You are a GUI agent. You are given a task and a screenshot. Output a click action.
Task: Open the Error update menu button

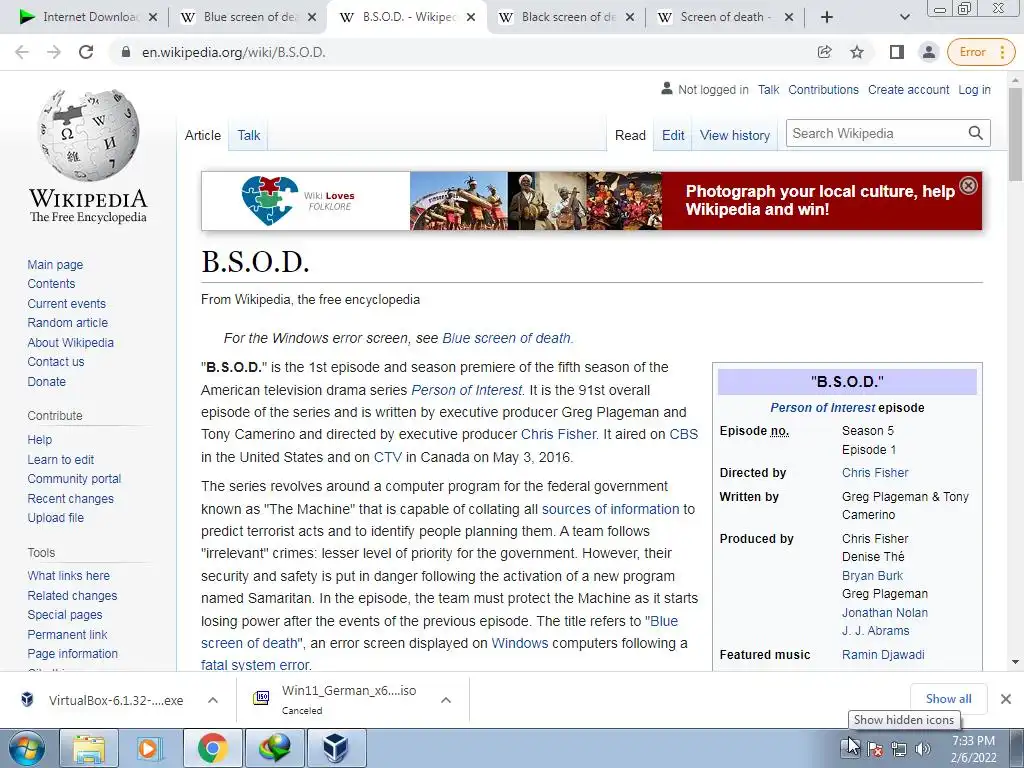tap(982, 52)
